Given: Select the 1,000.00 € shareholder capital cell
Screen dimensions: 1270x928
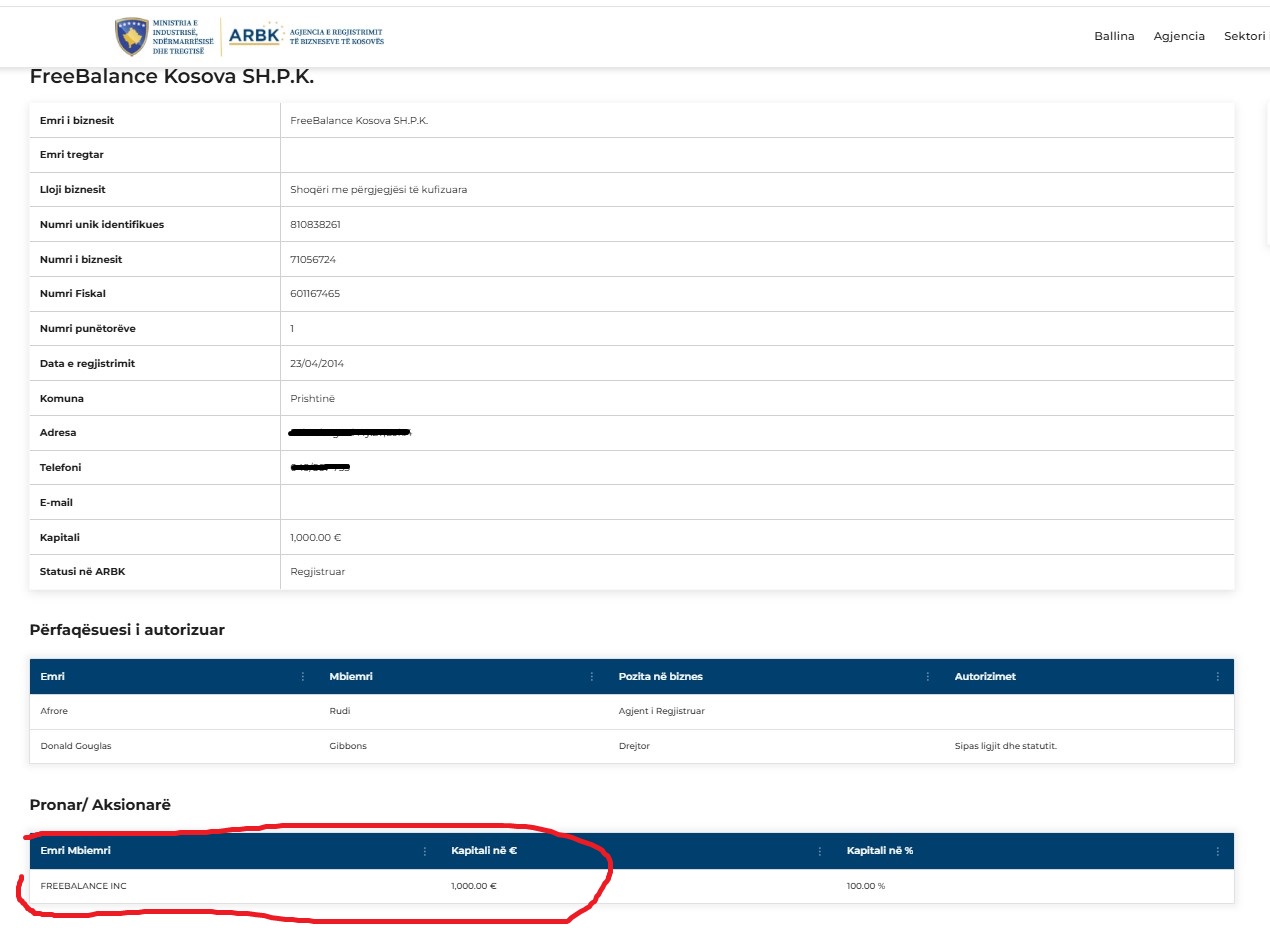Looking at the screenshot, I should click(x=474, y=886).
